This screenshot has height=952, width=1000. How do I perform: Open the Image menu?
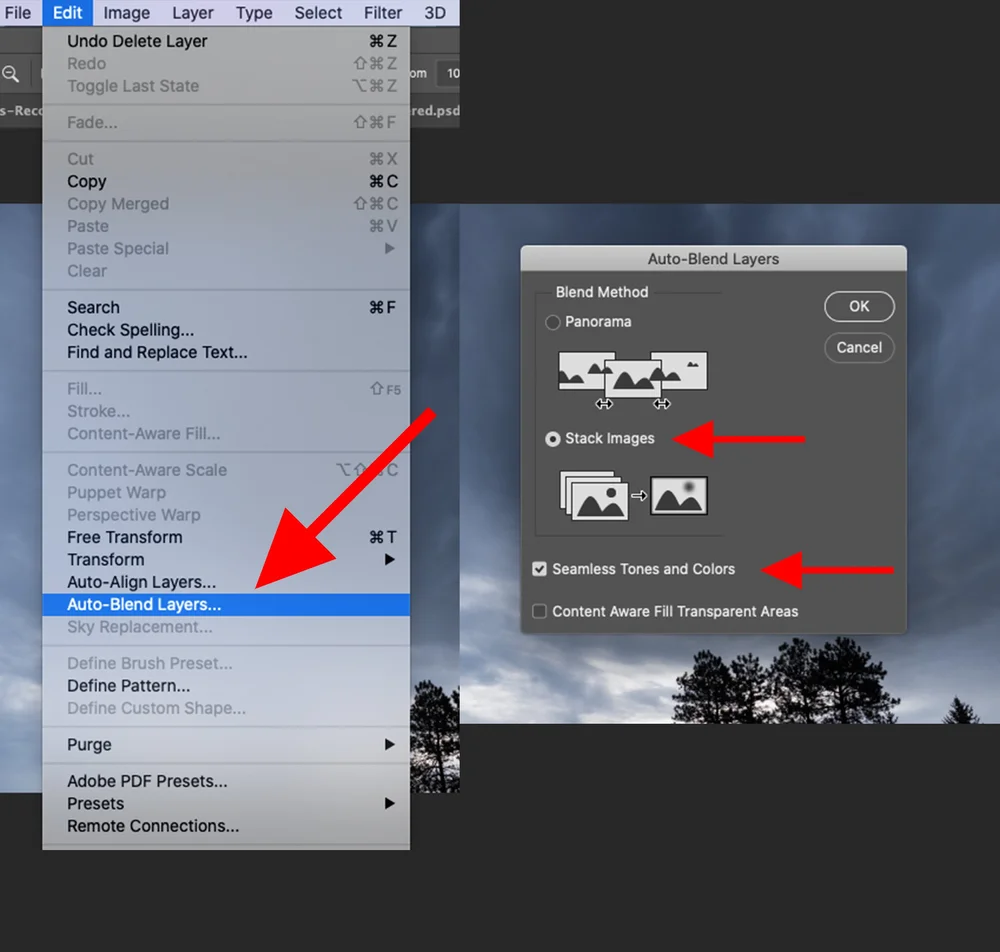[126, 13]
